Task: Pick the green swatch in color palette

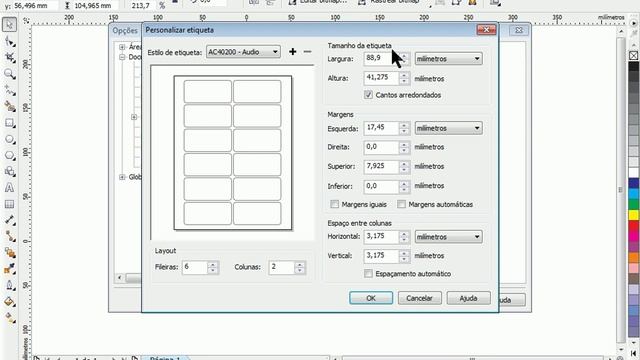Action: pyautogui.click(x=633, y=204)
